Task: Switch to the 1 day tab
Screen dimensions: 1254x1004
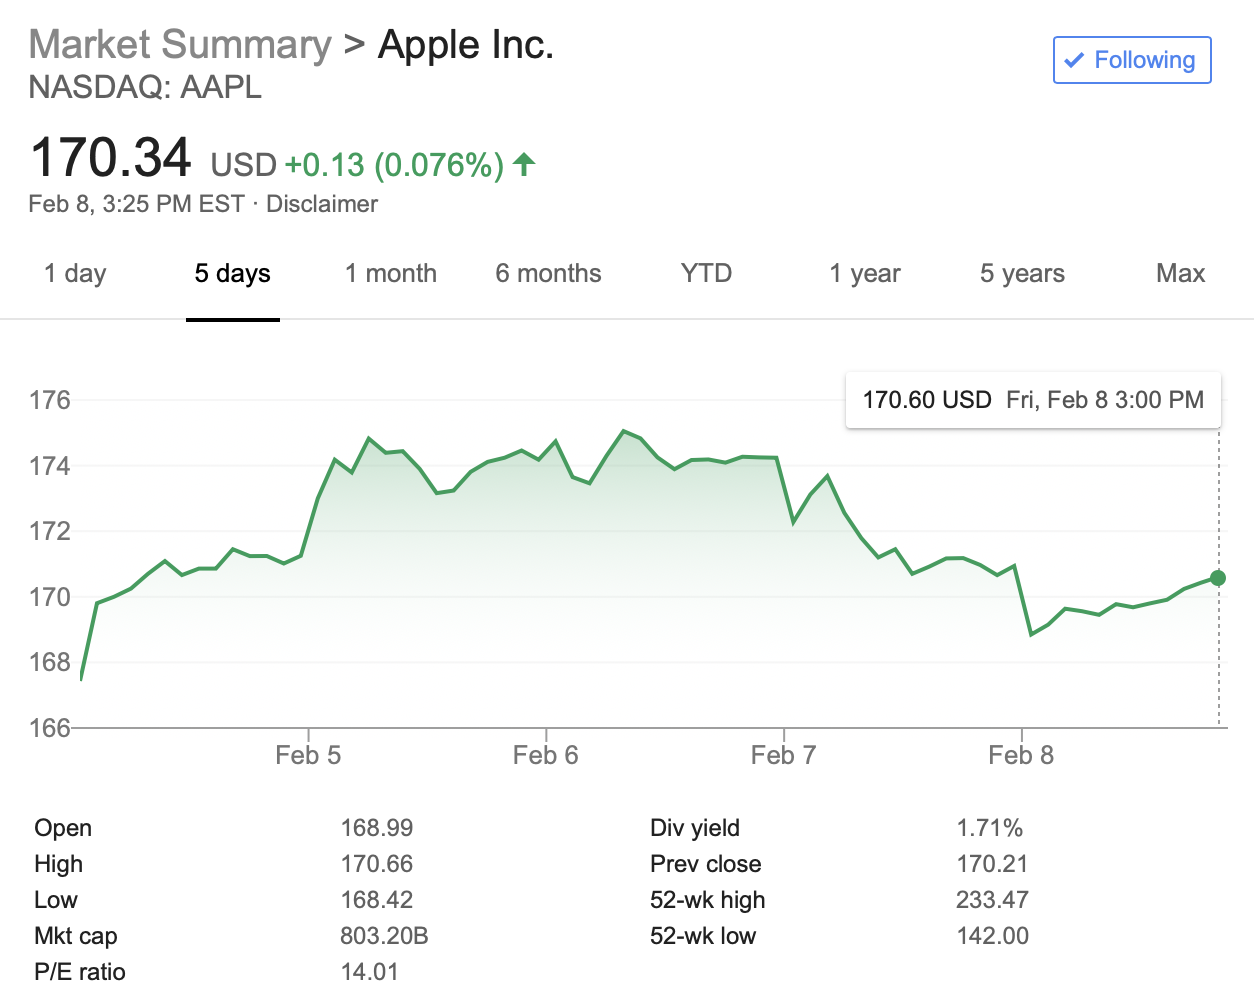Action: (74, 273)
